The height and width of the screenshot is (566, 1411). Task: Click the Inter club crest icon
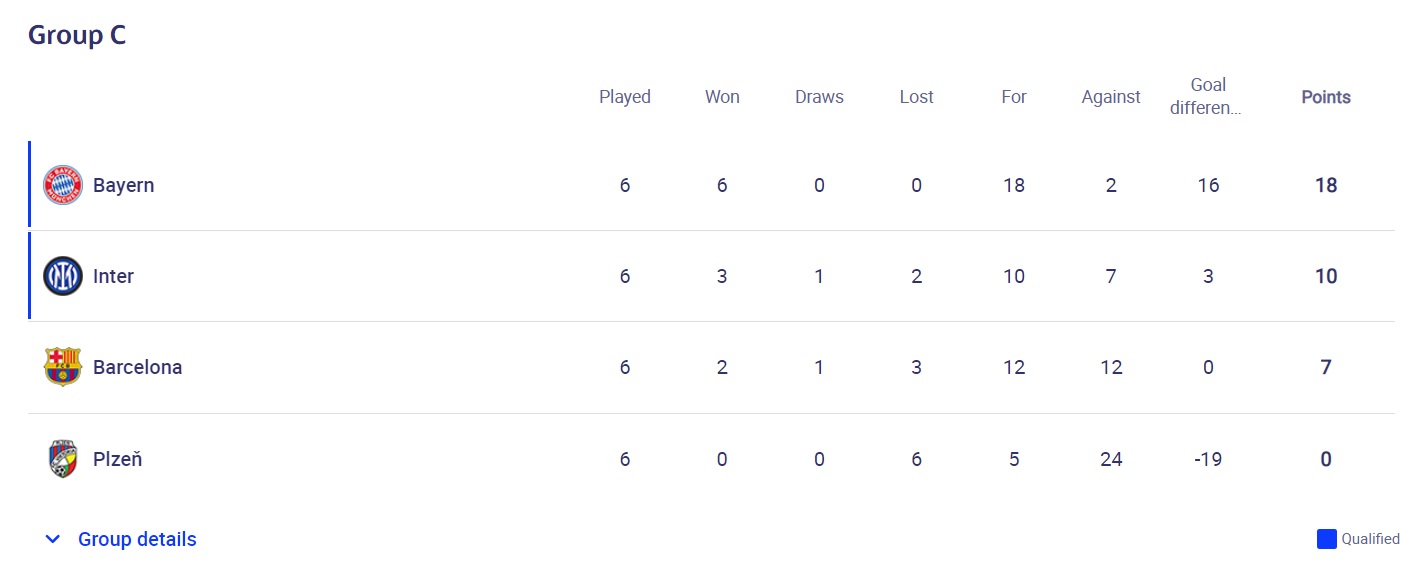(62, 276)
